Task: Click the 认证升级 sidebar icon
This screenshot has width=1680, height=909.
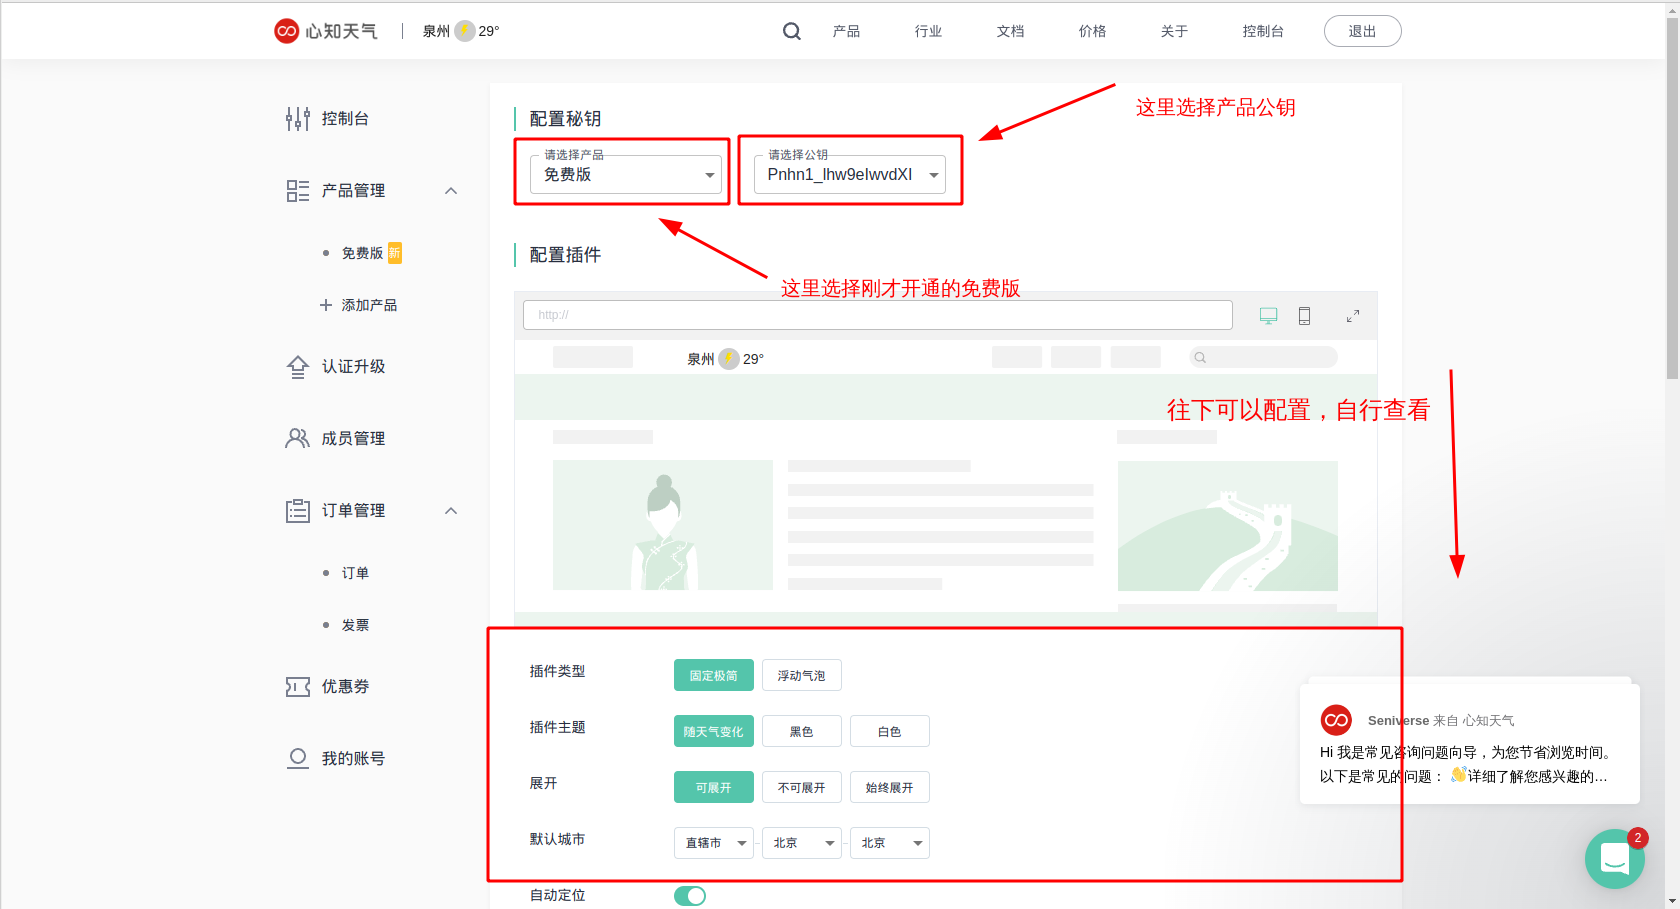Action: 297,366
